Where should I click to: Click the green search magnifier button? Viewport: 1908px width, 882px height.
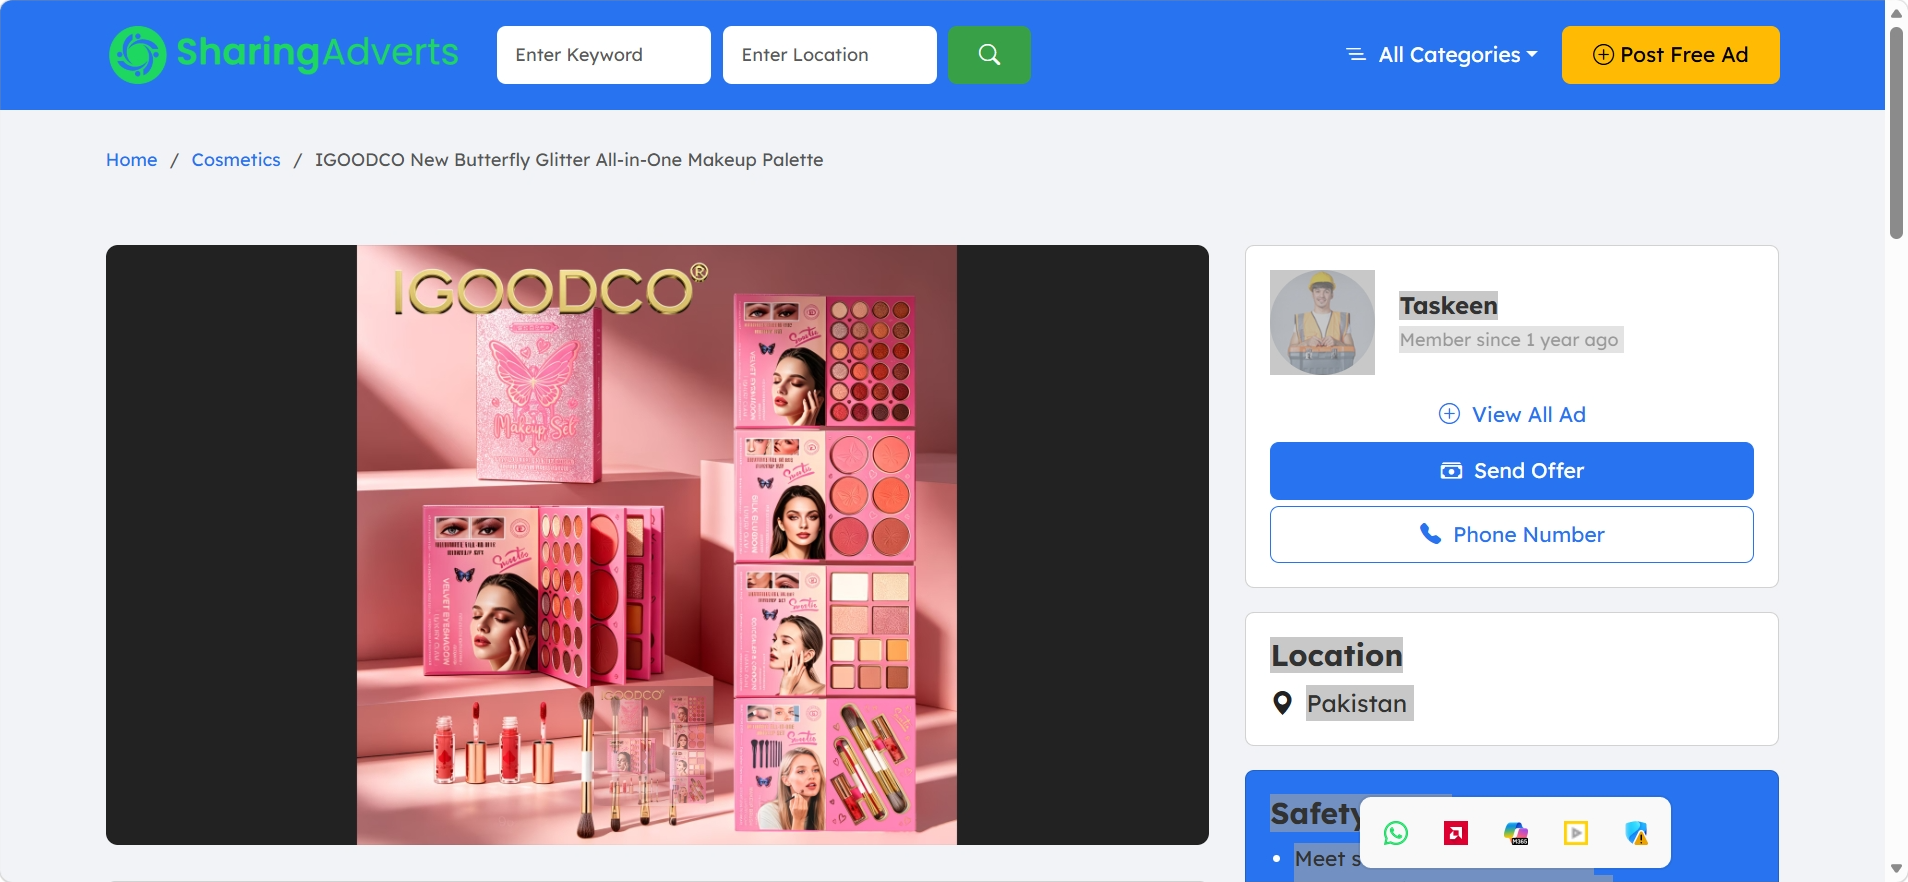pos(989,55)
